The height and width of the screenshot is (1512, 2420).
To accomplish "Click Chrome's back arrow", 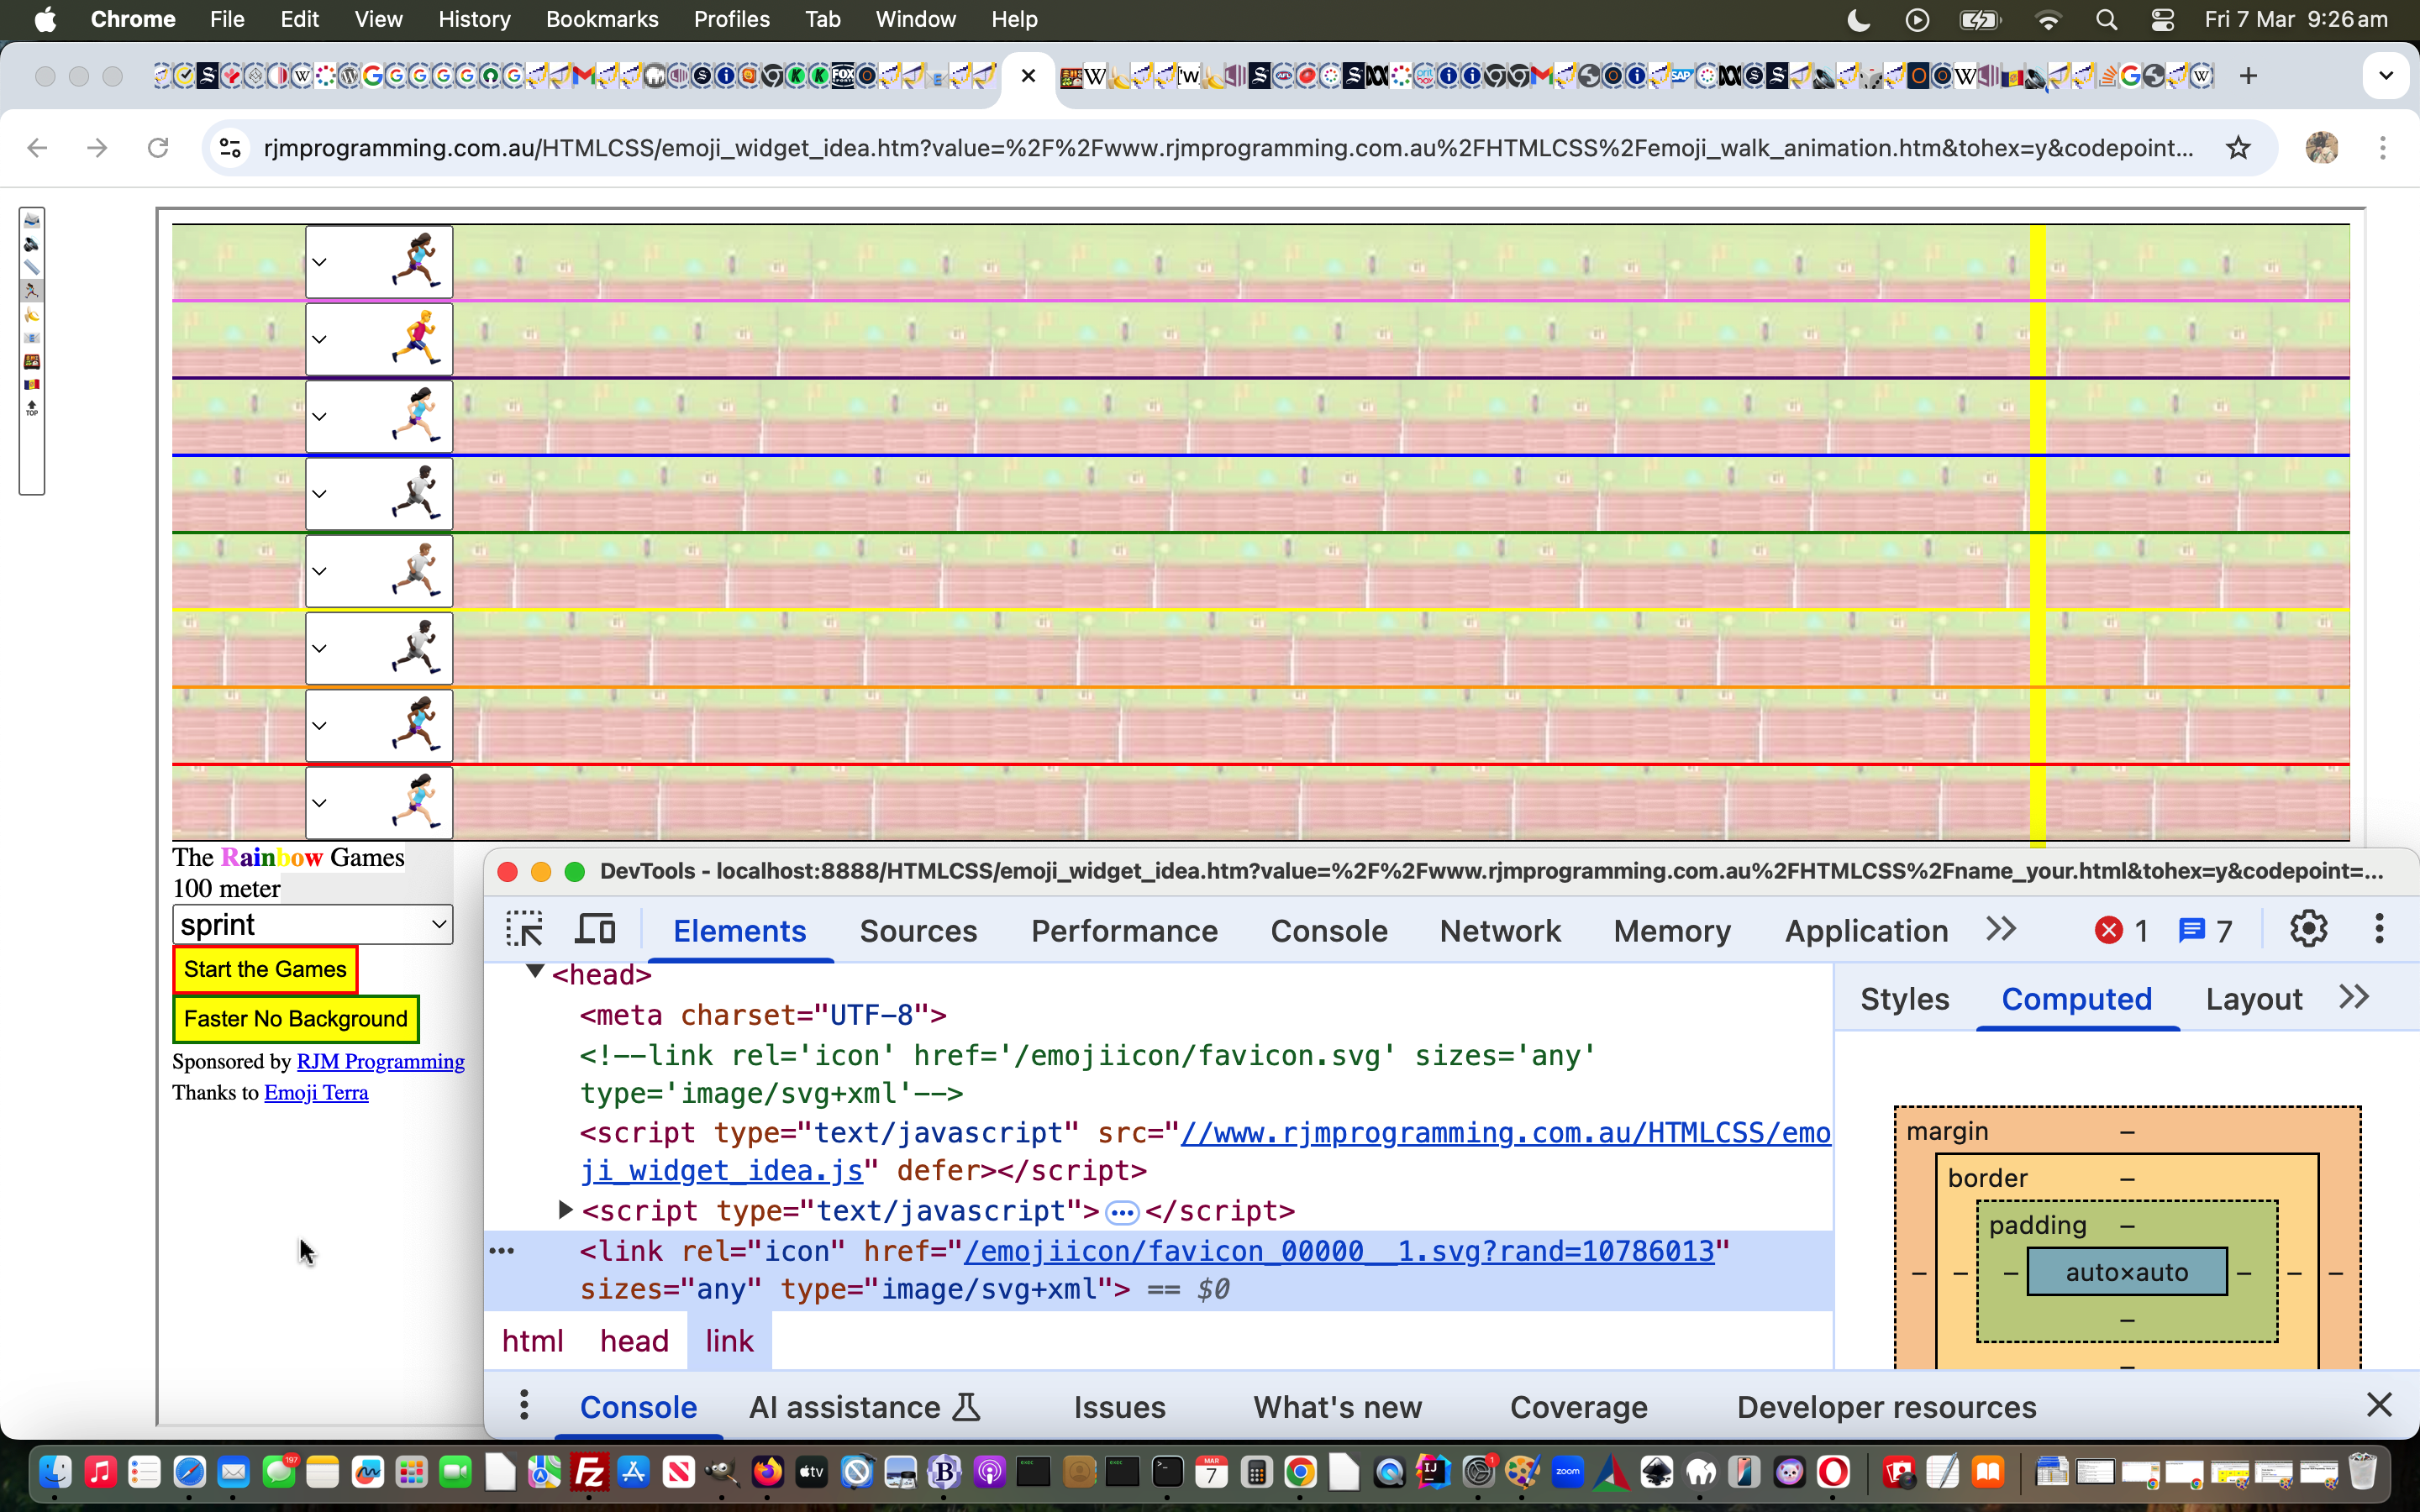I will (x=37, y=148).
